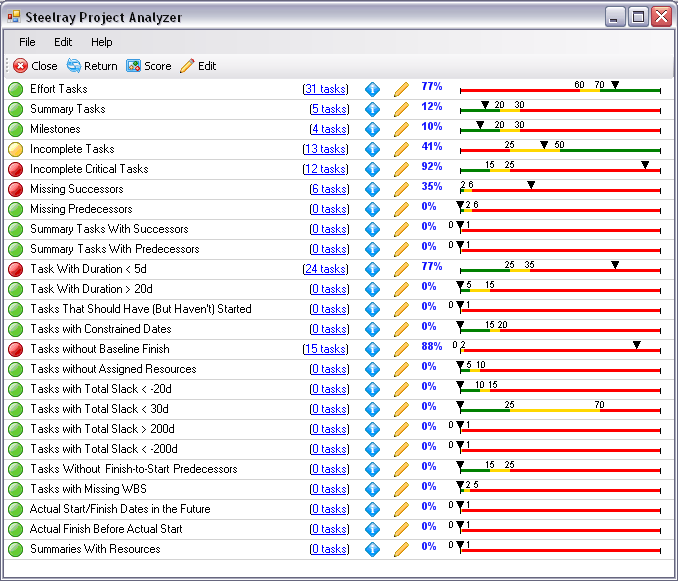The image size is (678, 581).
Task: Open the 15 tasks link
Action: (x=325, y=349)
